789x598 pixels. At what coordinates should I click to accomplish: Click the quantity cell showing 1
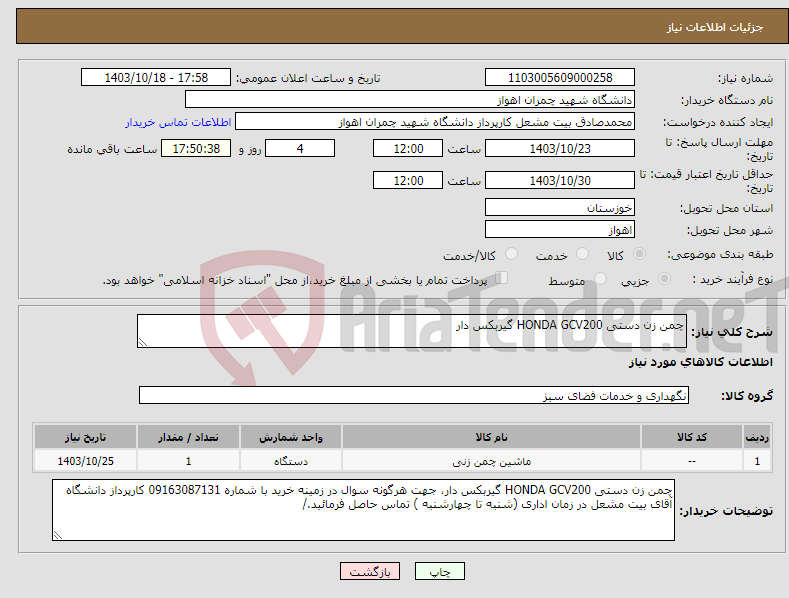(x=188, y=461)
